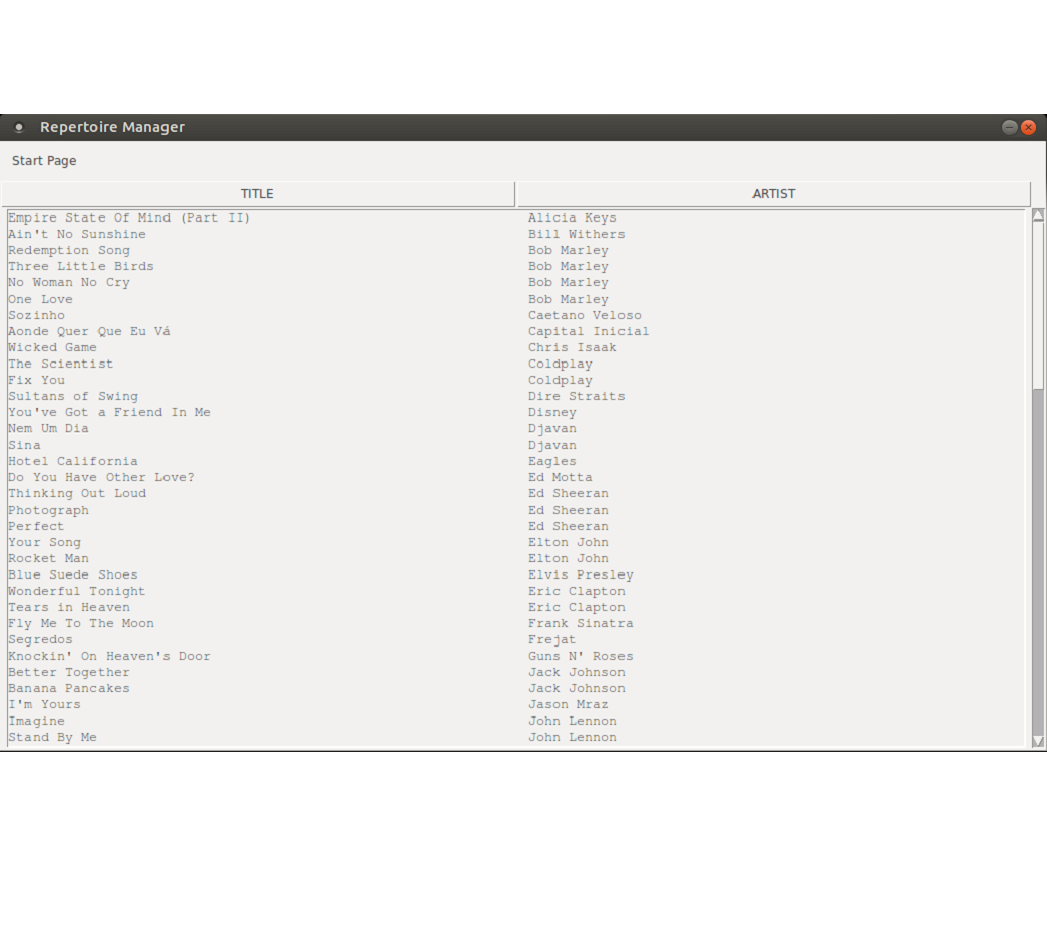The image size is (1047, 941).
Task: Close the Repertoire Manager window
Action: pos(1028,127)
